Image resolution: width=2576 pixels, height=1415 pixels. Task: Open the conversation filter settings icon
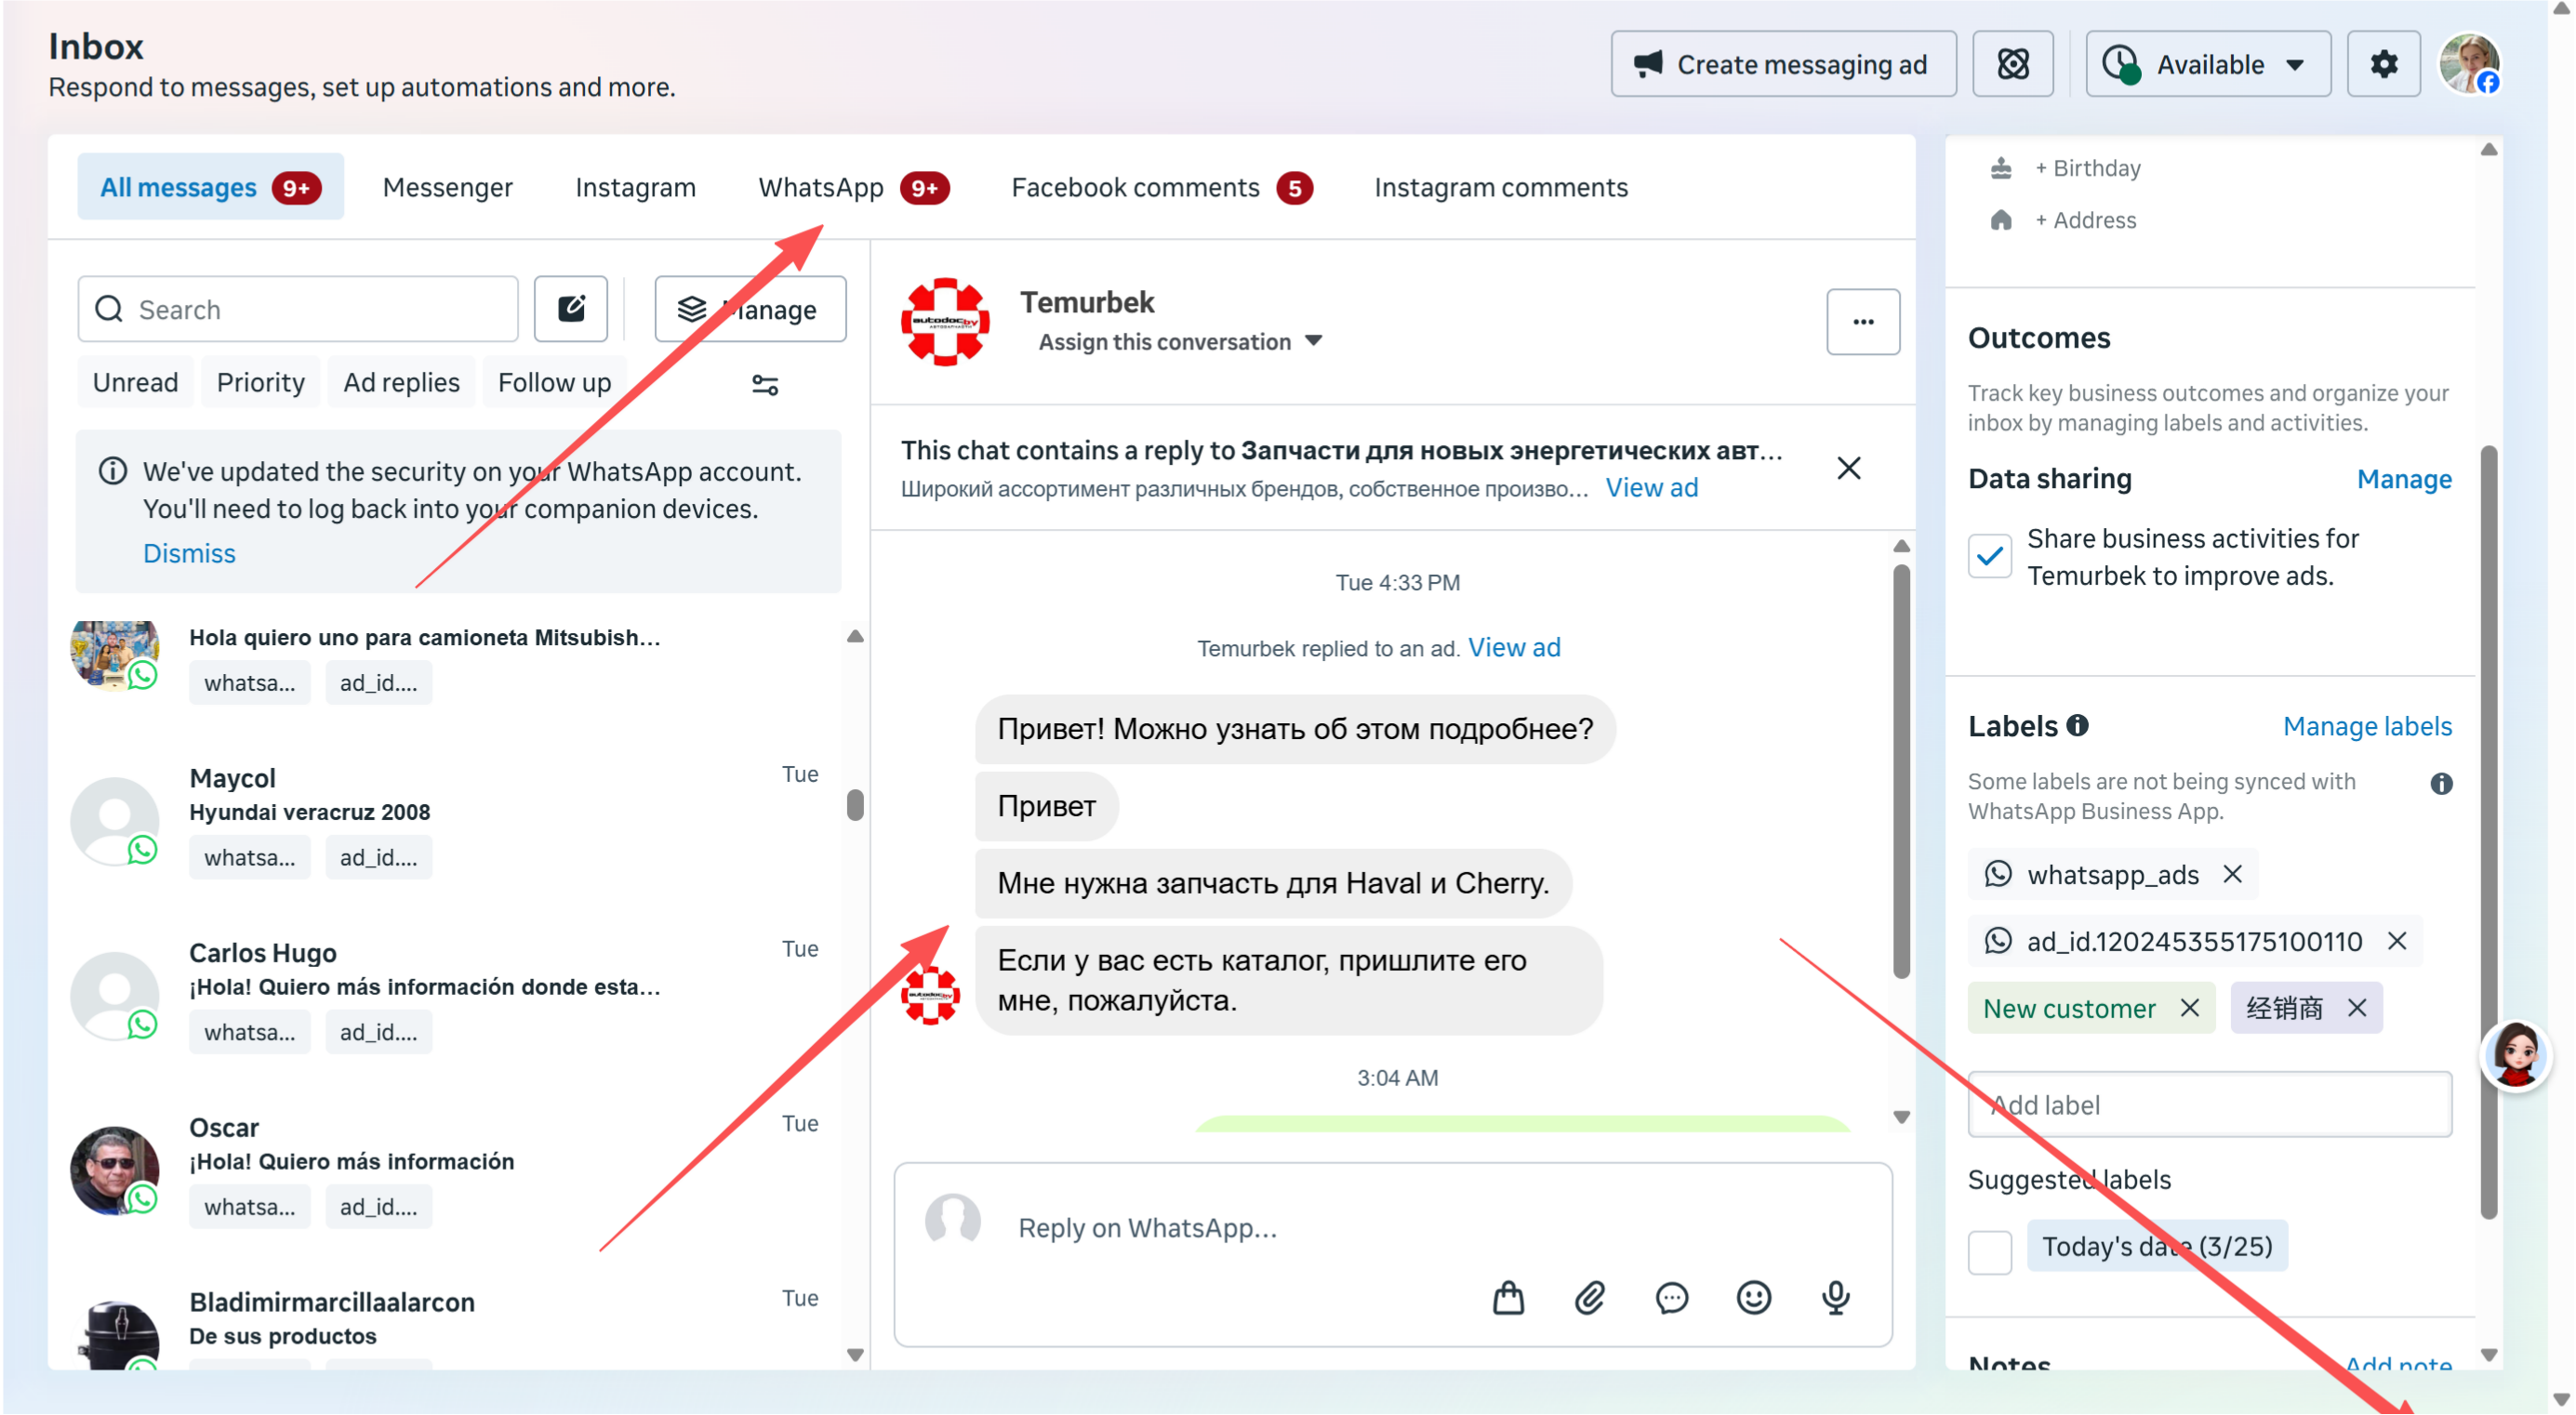tap(765, 385)
